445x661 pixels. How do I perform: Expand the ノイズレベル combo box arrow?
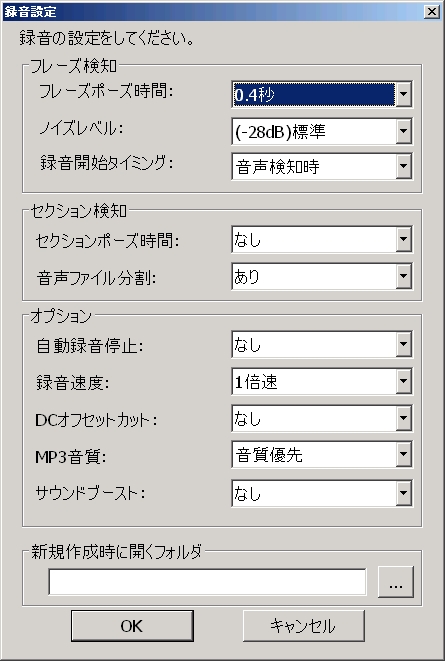click(x=403, y=131)
